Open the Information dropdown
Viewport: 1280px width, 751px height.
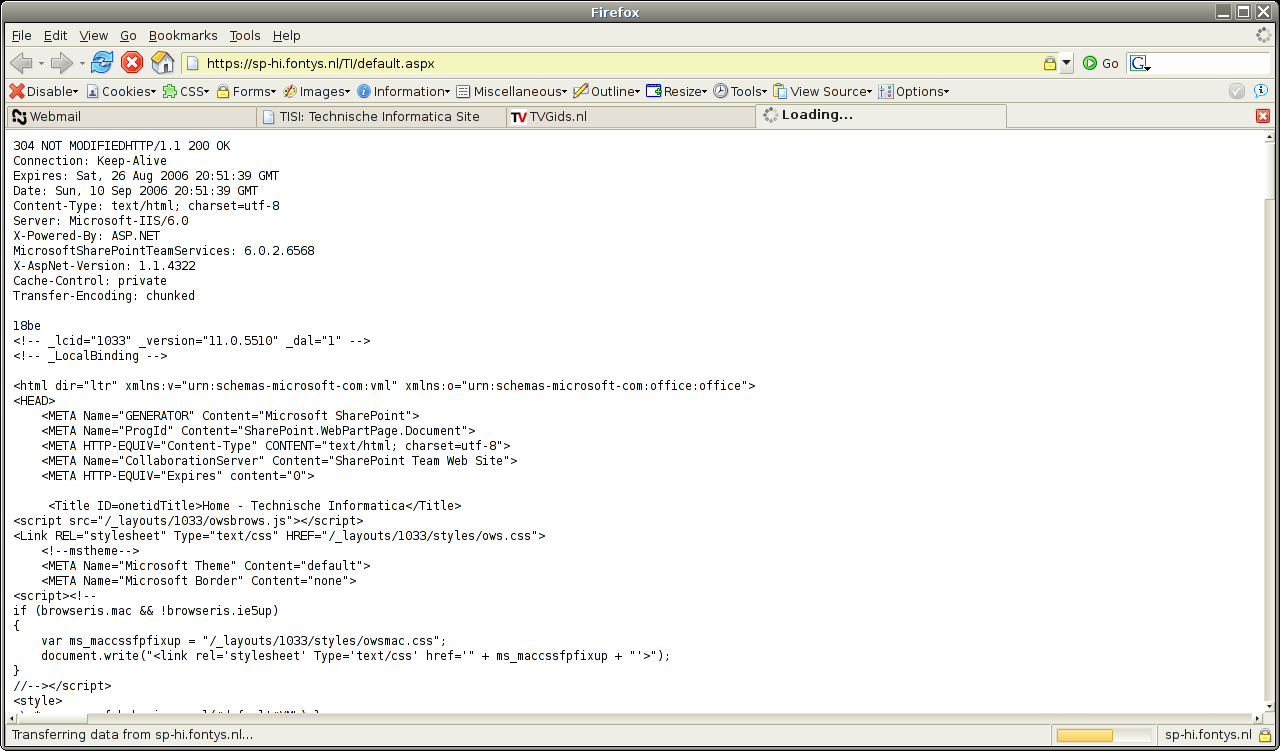click(404, 91)
